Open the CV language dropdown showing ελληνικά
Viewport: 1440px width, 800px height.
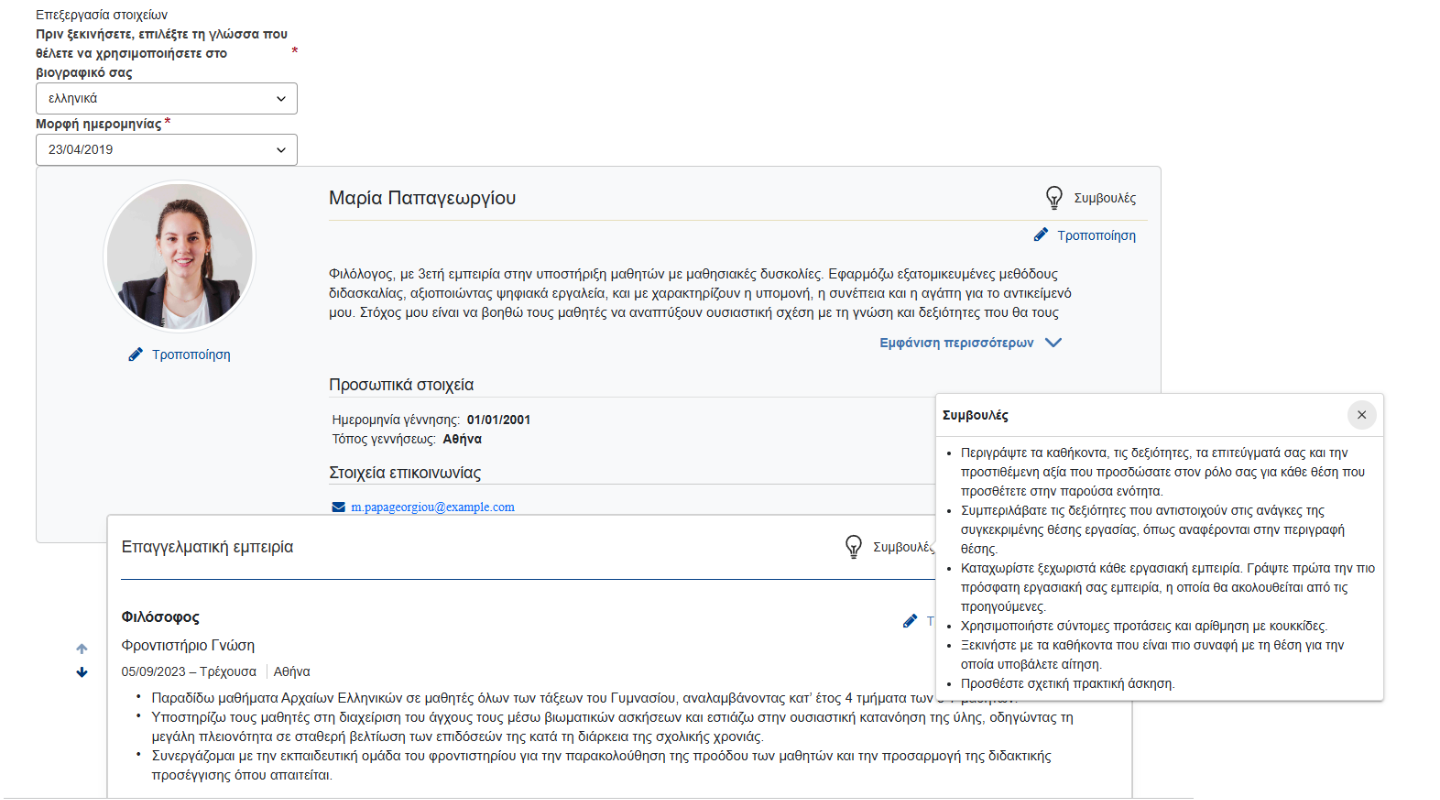(166, 99)
